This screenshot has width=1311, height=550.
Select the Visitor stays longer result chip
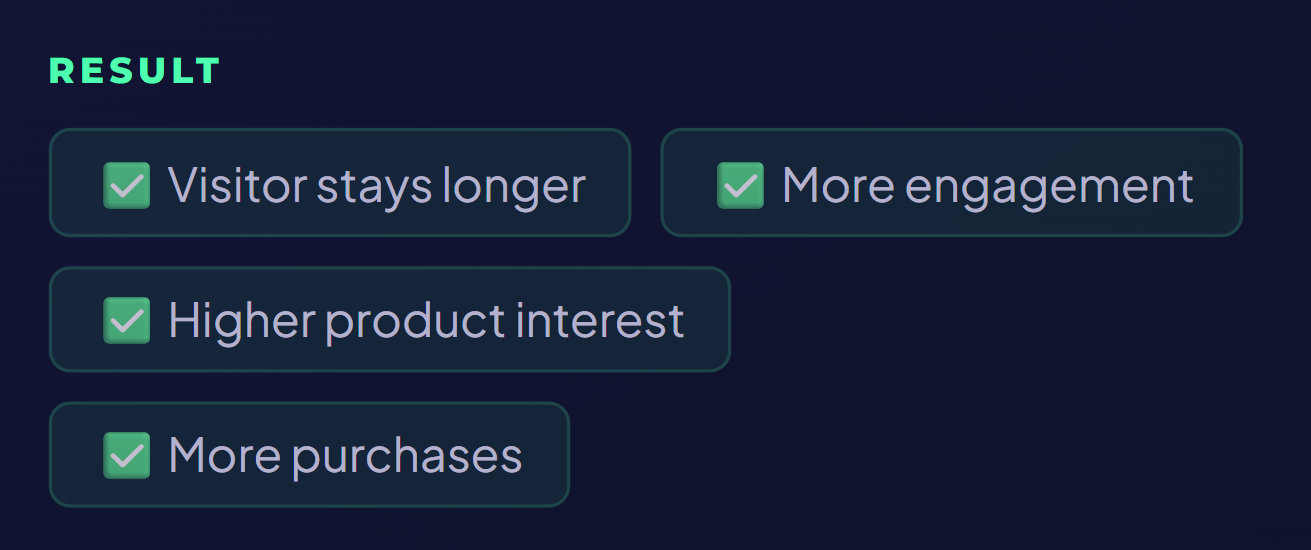coord(340,182)
